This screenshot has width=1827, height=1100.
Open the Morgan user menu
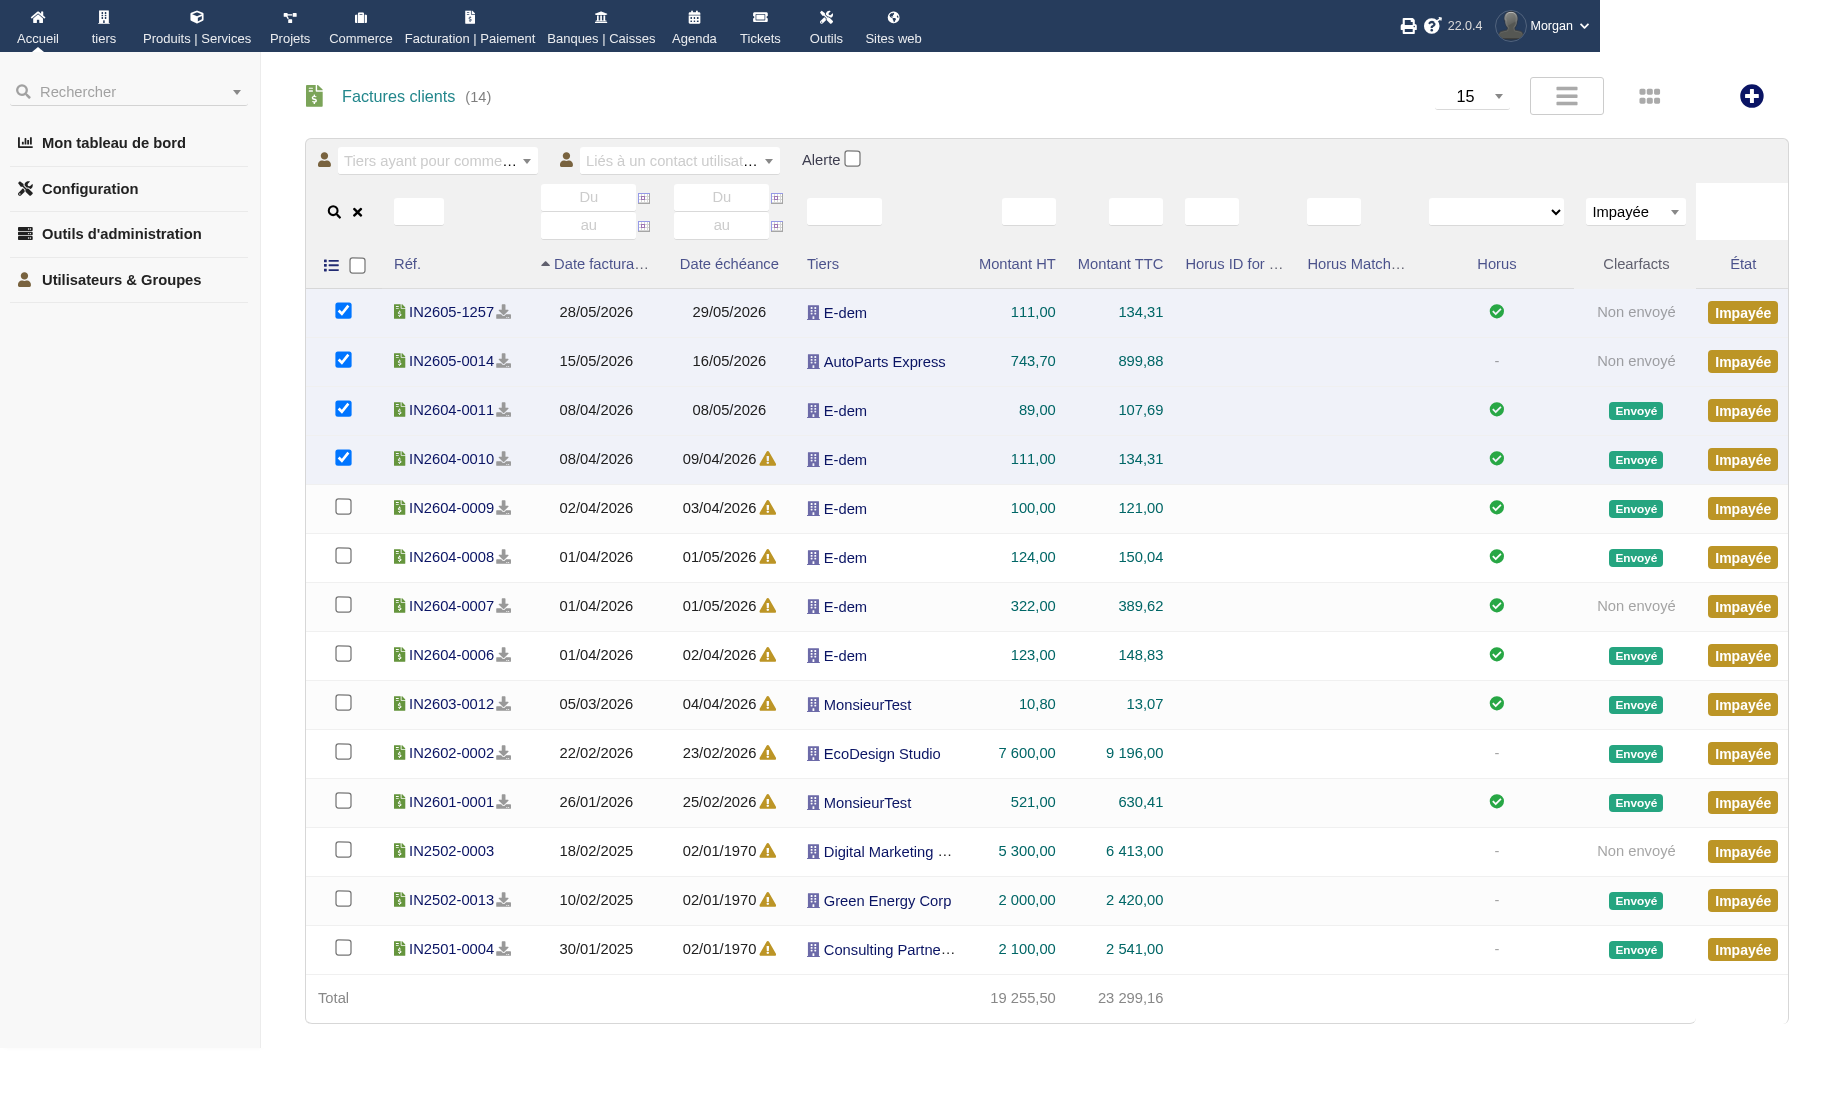[1542, 26]
